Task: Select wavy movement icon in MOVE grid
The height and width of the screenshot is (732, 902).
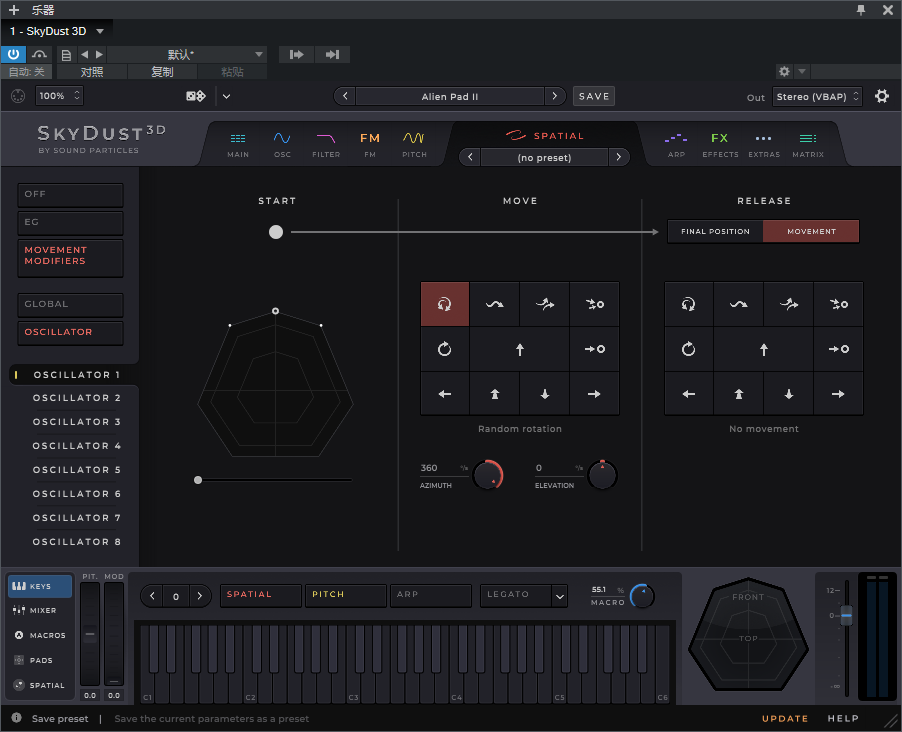Action: tap(495, 304)
